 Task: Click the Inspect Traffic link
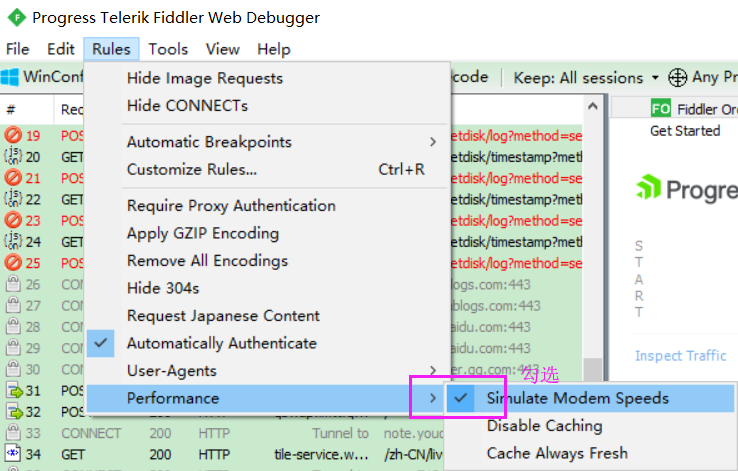(x=681, y=356)
